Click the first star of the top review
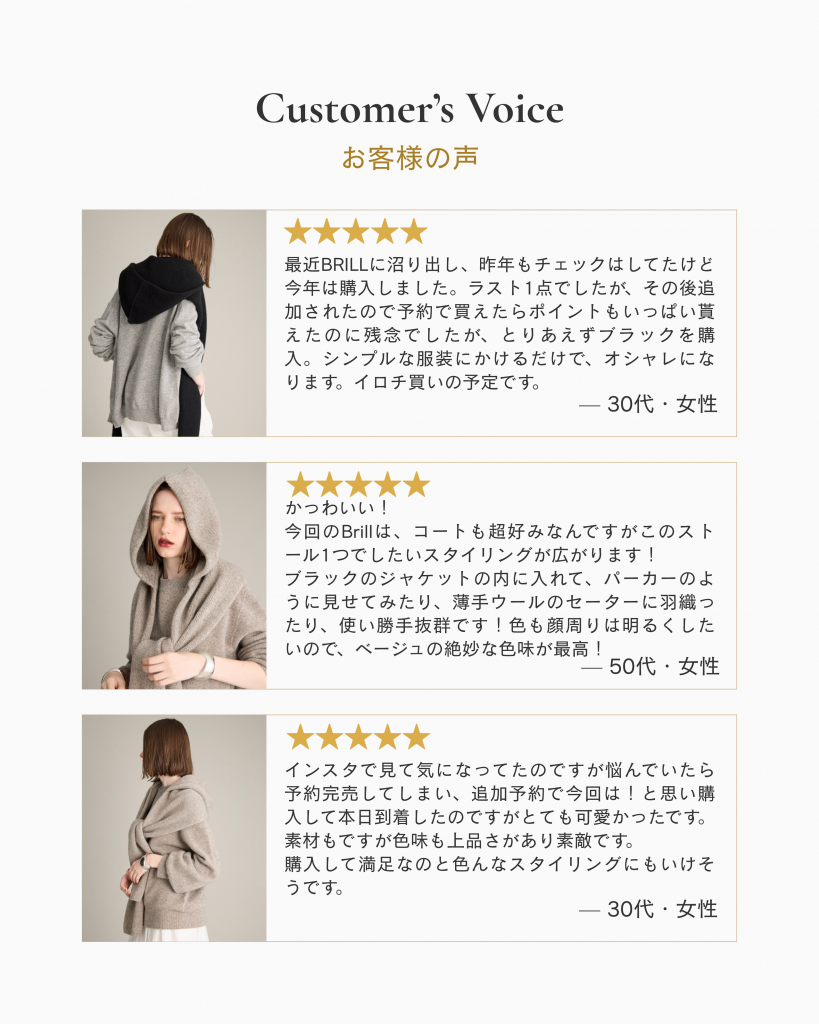Viewport: 819px width, 1024px height. pos(298,231)
